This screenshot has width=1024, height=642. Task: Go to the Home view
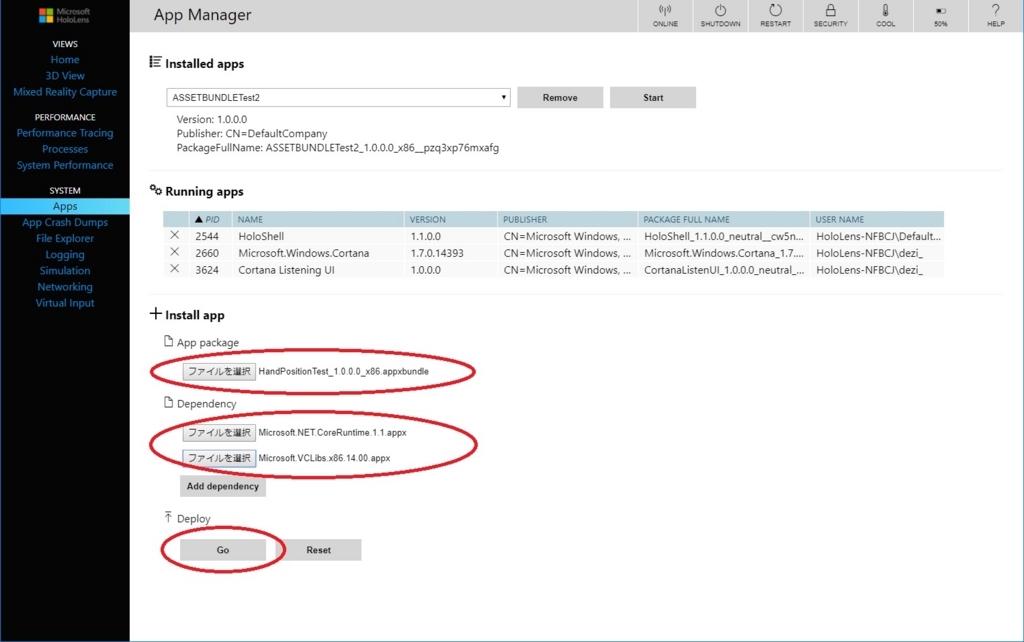(x=65, y=59)
